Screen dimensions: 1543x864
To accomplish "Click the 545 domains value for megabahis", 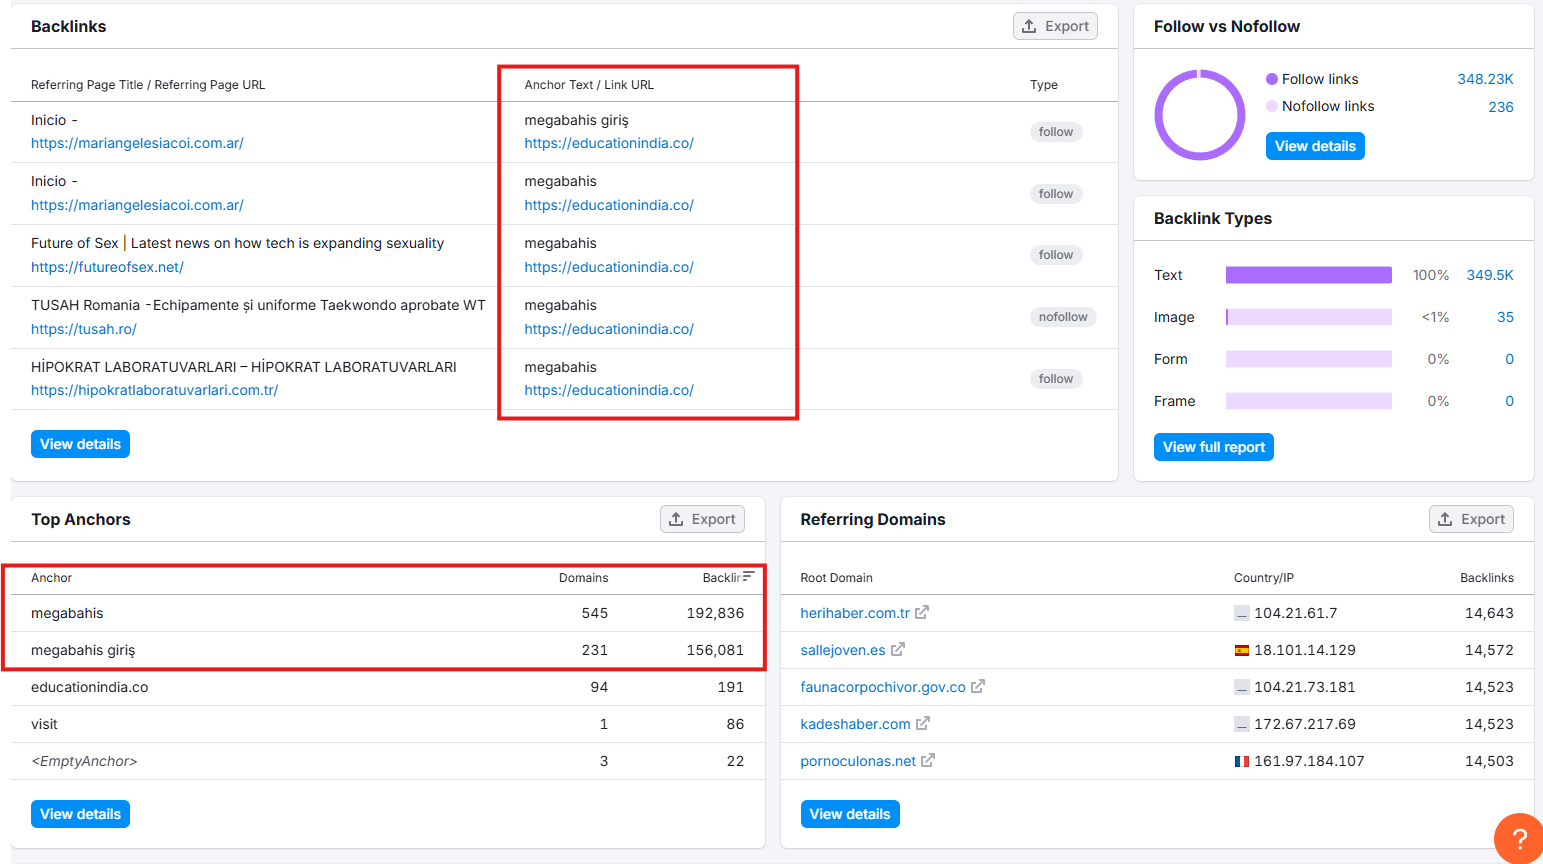I will (595, 613).
